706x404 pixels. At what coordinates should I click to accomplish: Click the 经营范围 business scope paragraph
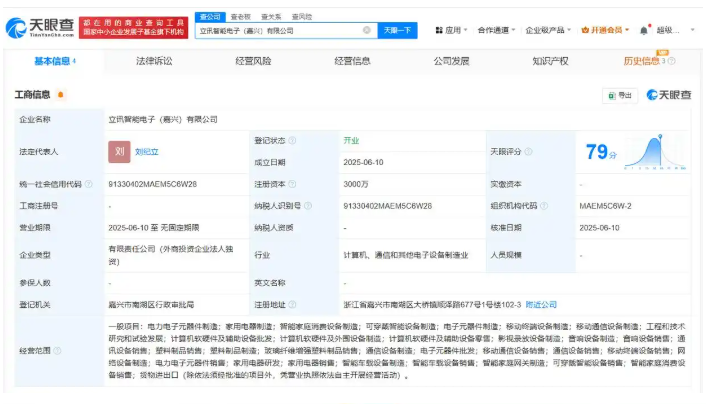pos(397,350)
